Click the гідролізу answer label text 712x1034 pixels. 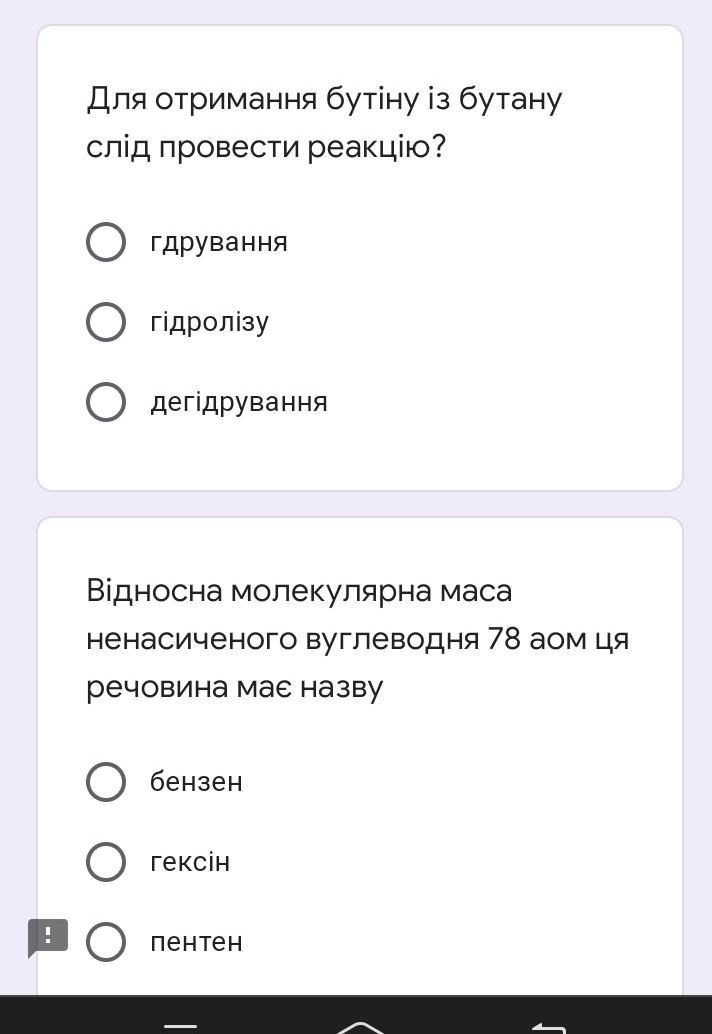(x=210, y=322)
